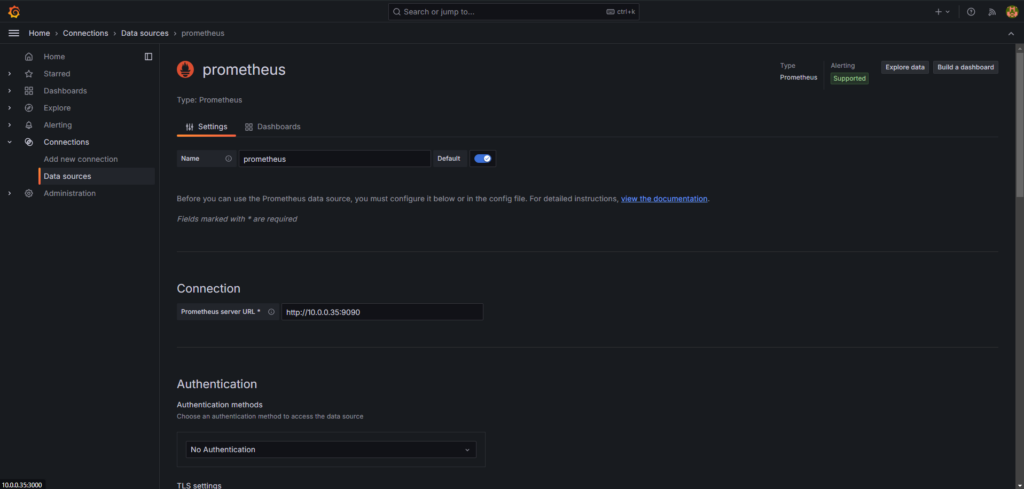The width and height of the screenshot is (1024, 489).
Task: Open the news feed RSS icon
Action: (x=992, y=12)
